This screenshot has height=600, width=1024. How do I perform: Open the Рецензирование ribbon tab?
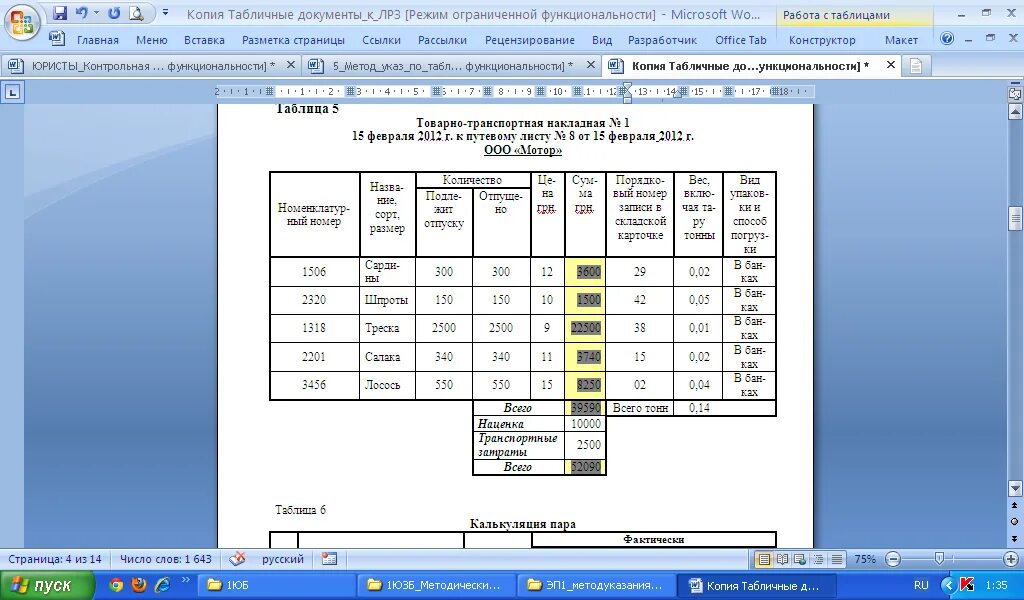[530, 40]
